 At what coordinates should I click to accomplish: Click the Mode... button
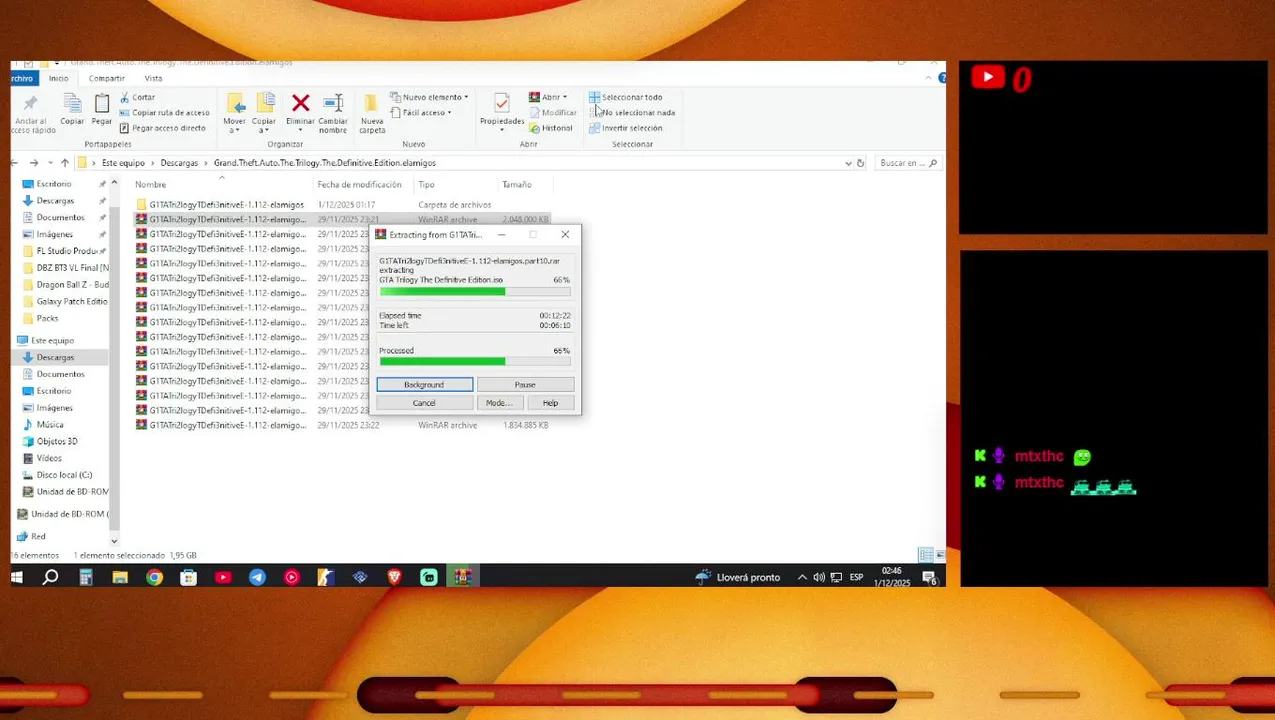coord(499,403)
